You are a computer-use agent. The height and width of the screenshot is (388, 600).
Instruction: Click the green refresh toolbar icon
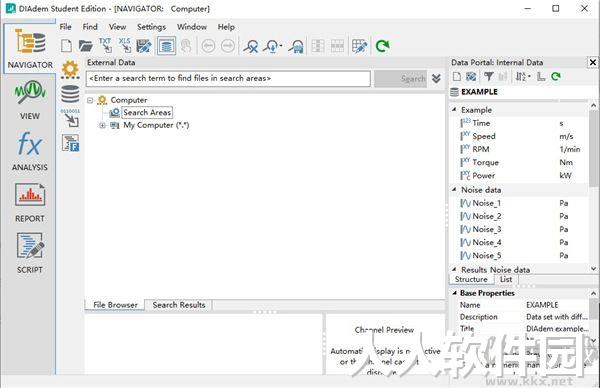pyautogui.click(x=382, y=46)
